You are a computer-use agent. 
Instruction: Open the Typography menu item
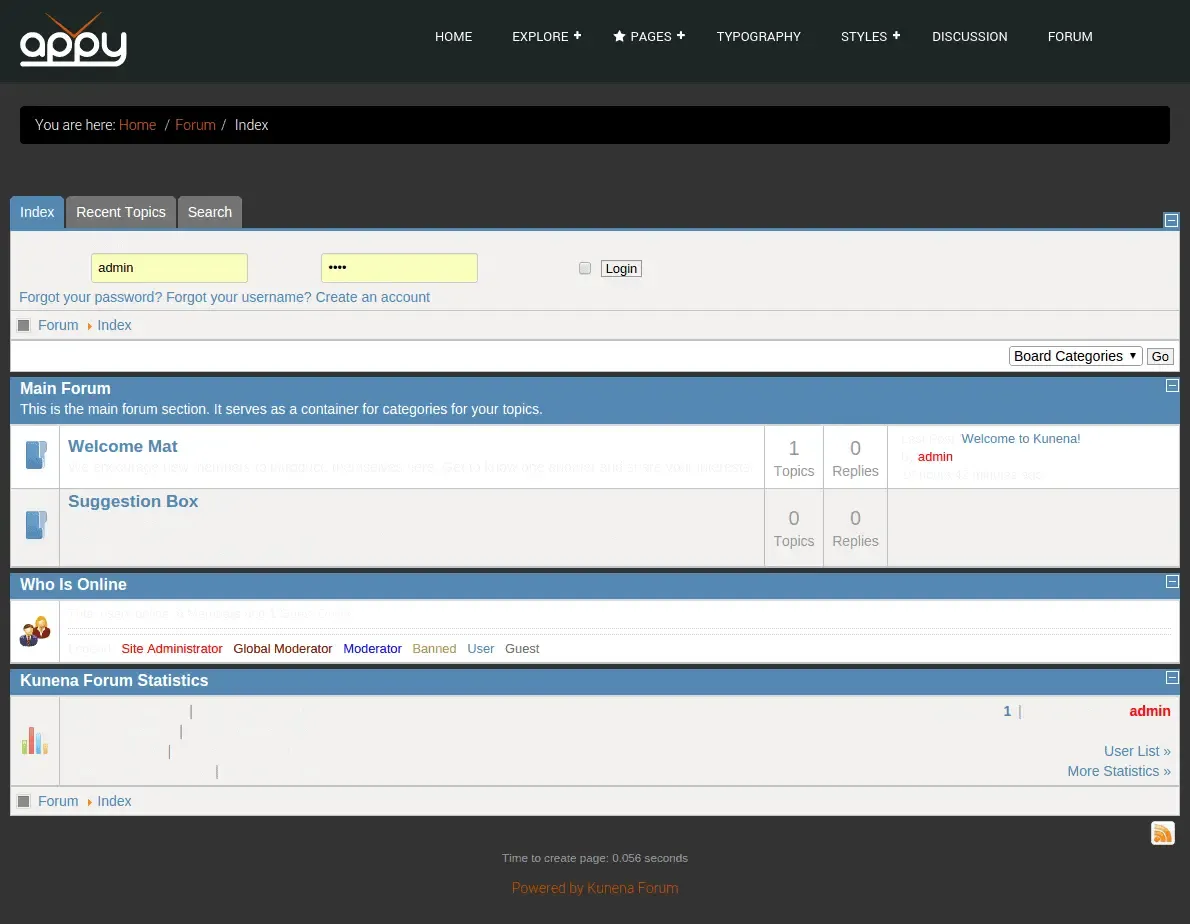758,36
